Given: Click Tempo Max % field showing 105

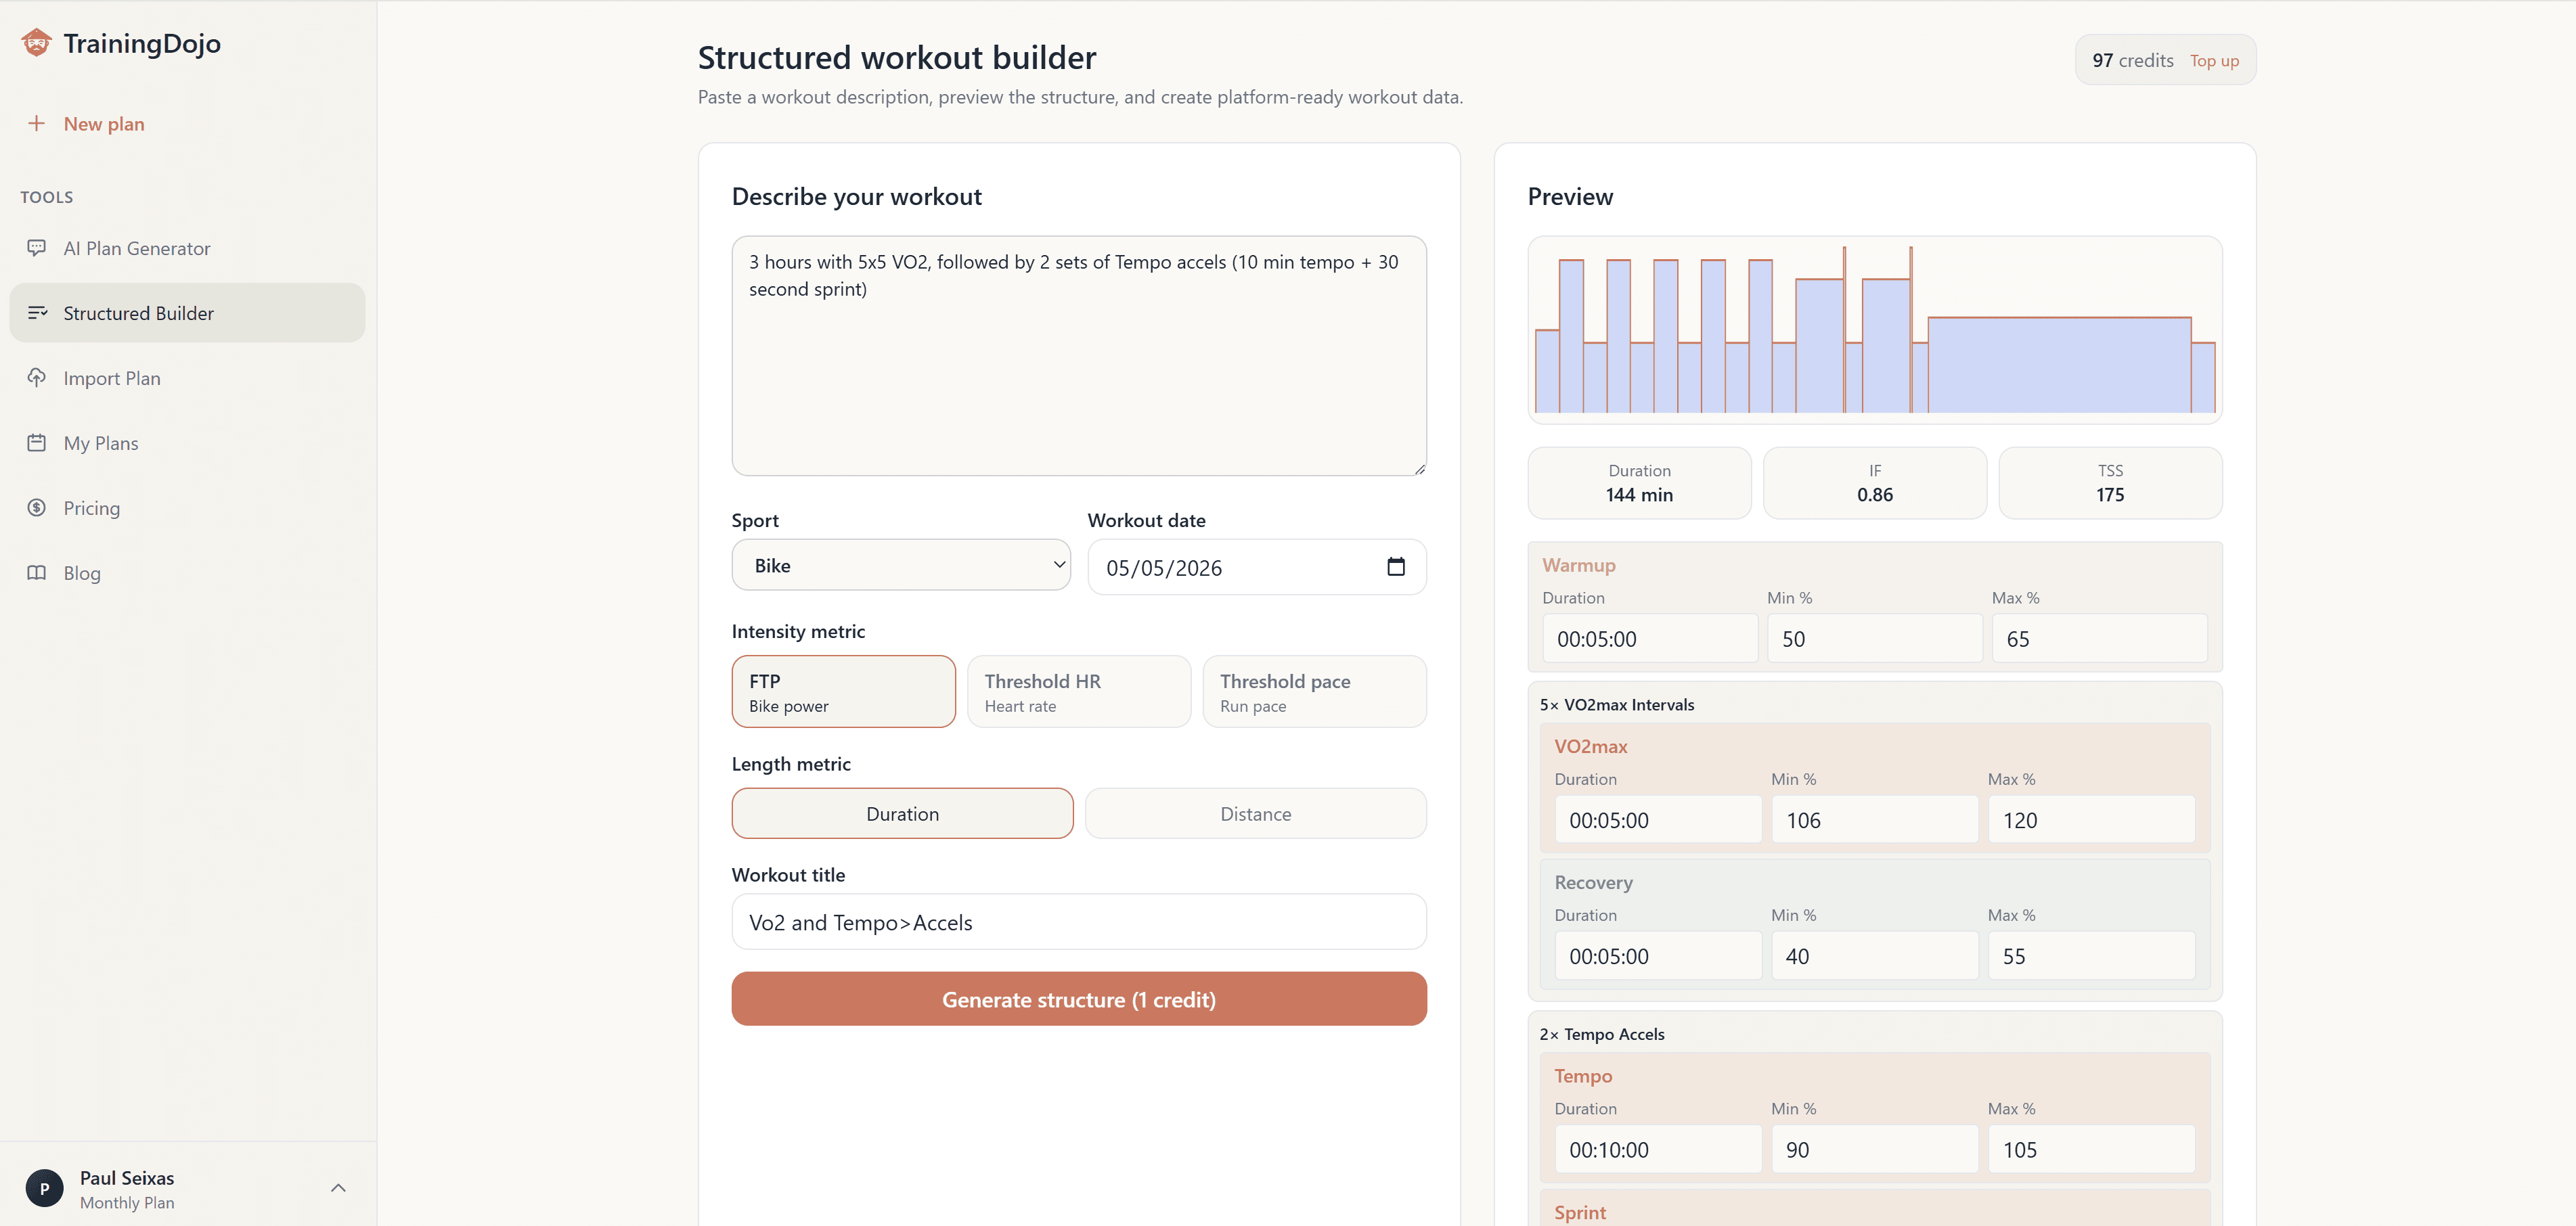Looking at the screenshot, I should coord(2091,1149).
